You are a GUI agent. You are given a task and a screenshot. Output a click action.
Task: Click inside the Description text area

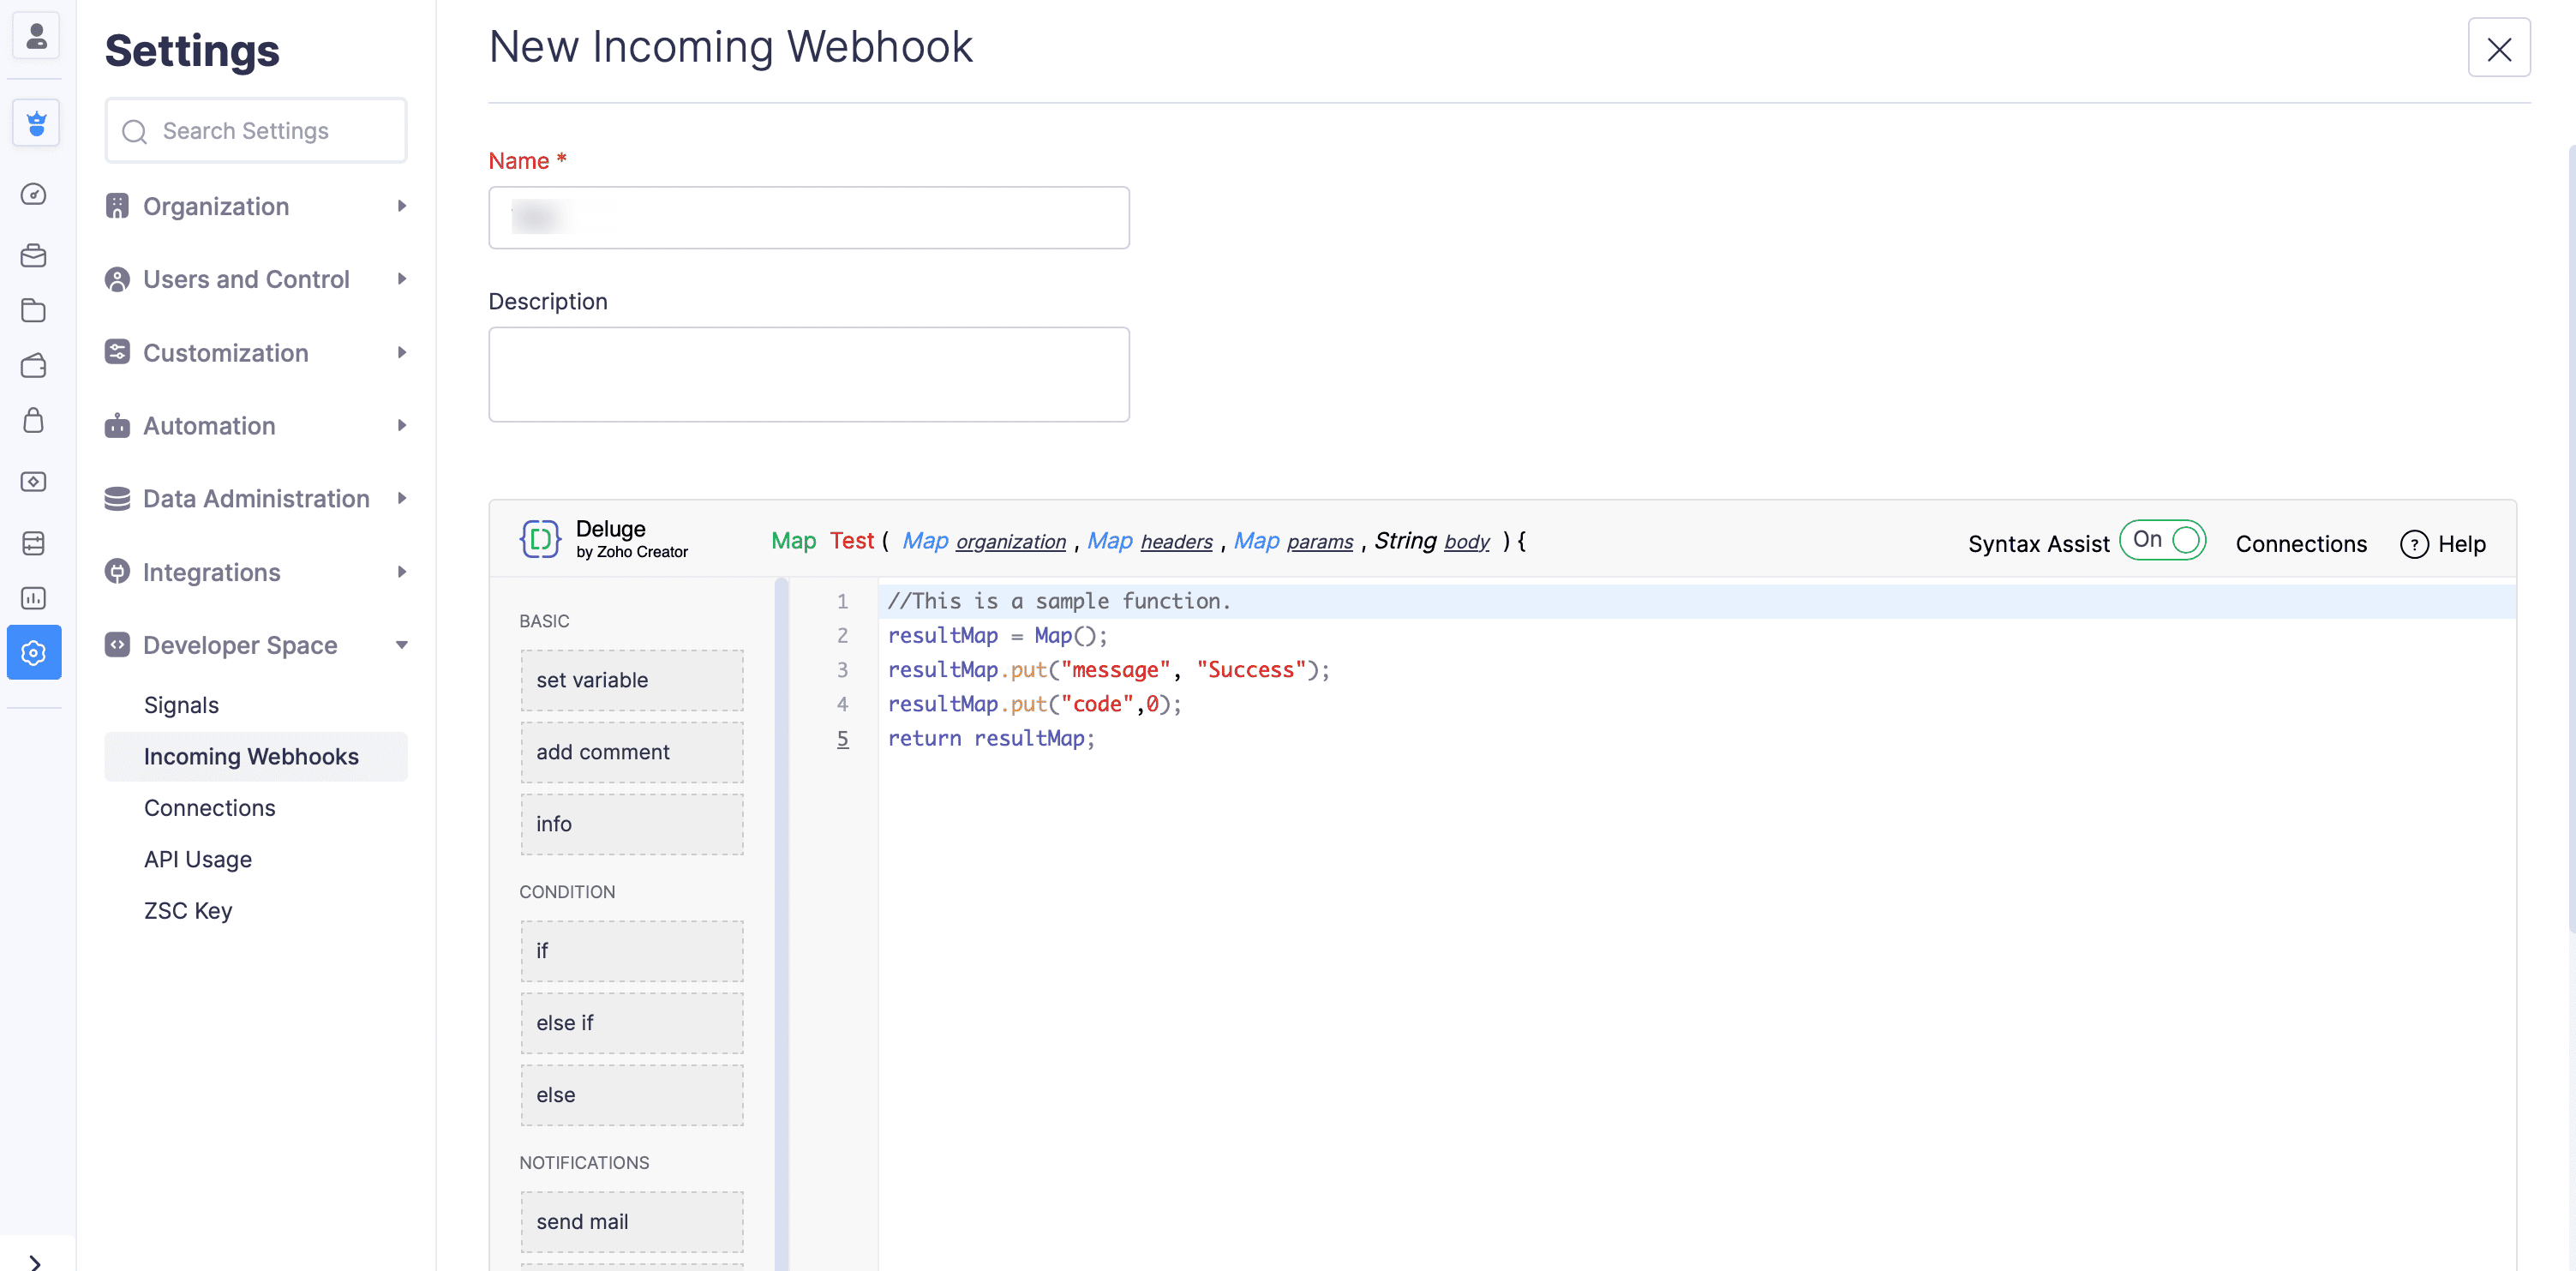coord(808,374)
